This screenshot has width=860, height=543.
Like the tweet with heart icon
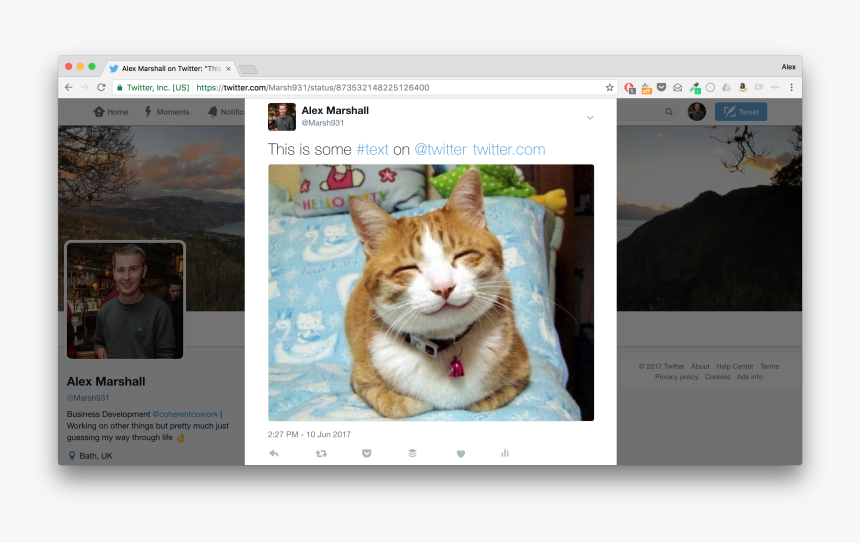click(x=461, y=453)
